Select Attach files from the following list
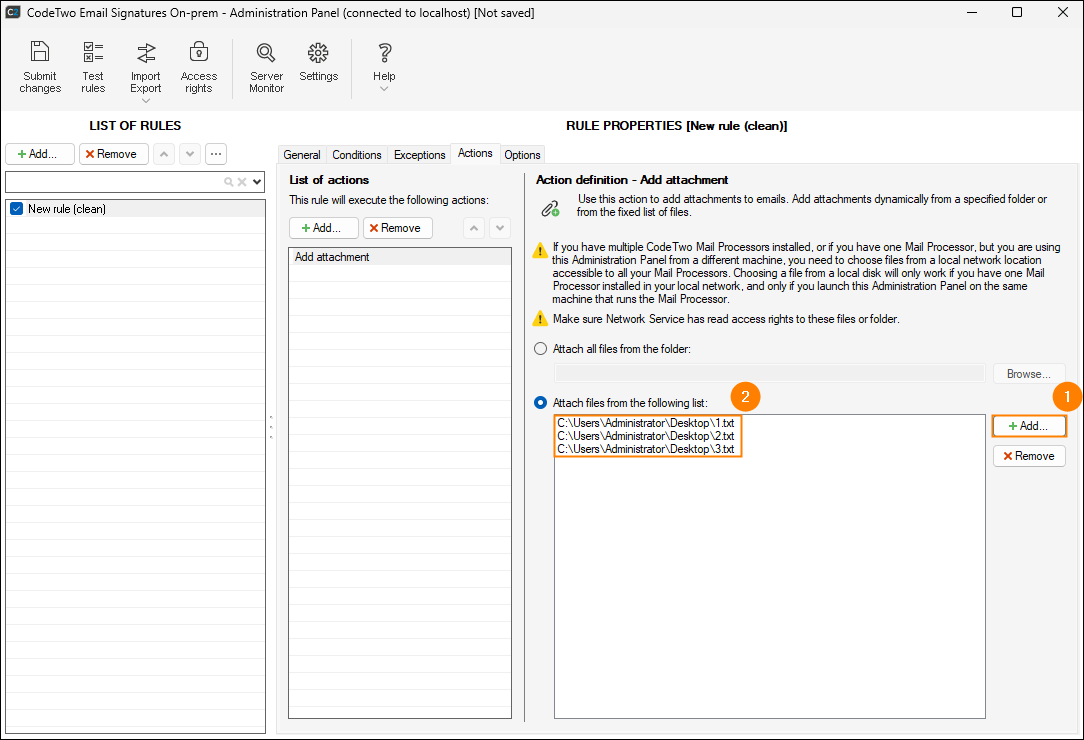This screenshot has height=740, width=1084. [541, 402]
